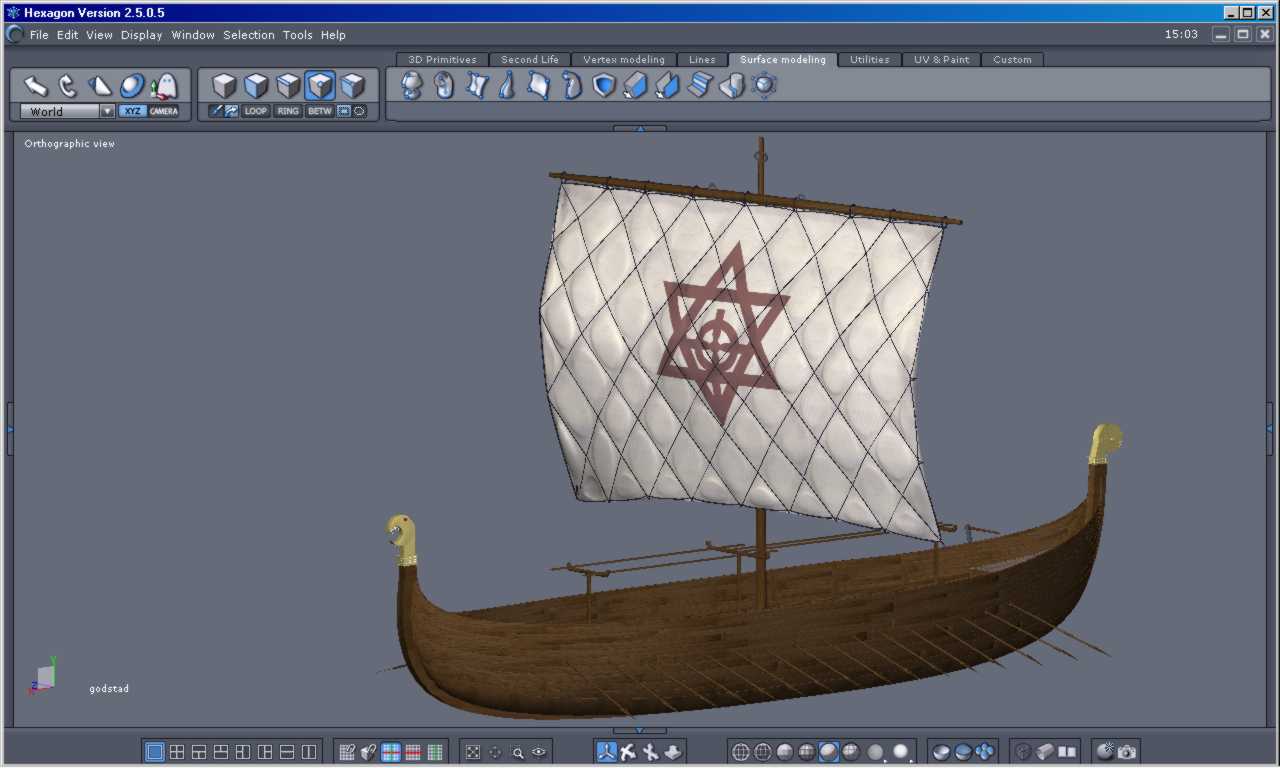Choose the plain white sphere display mode
Image resolution: width=1280 pixels, height=768 pixels.
[x=901, y=752]
